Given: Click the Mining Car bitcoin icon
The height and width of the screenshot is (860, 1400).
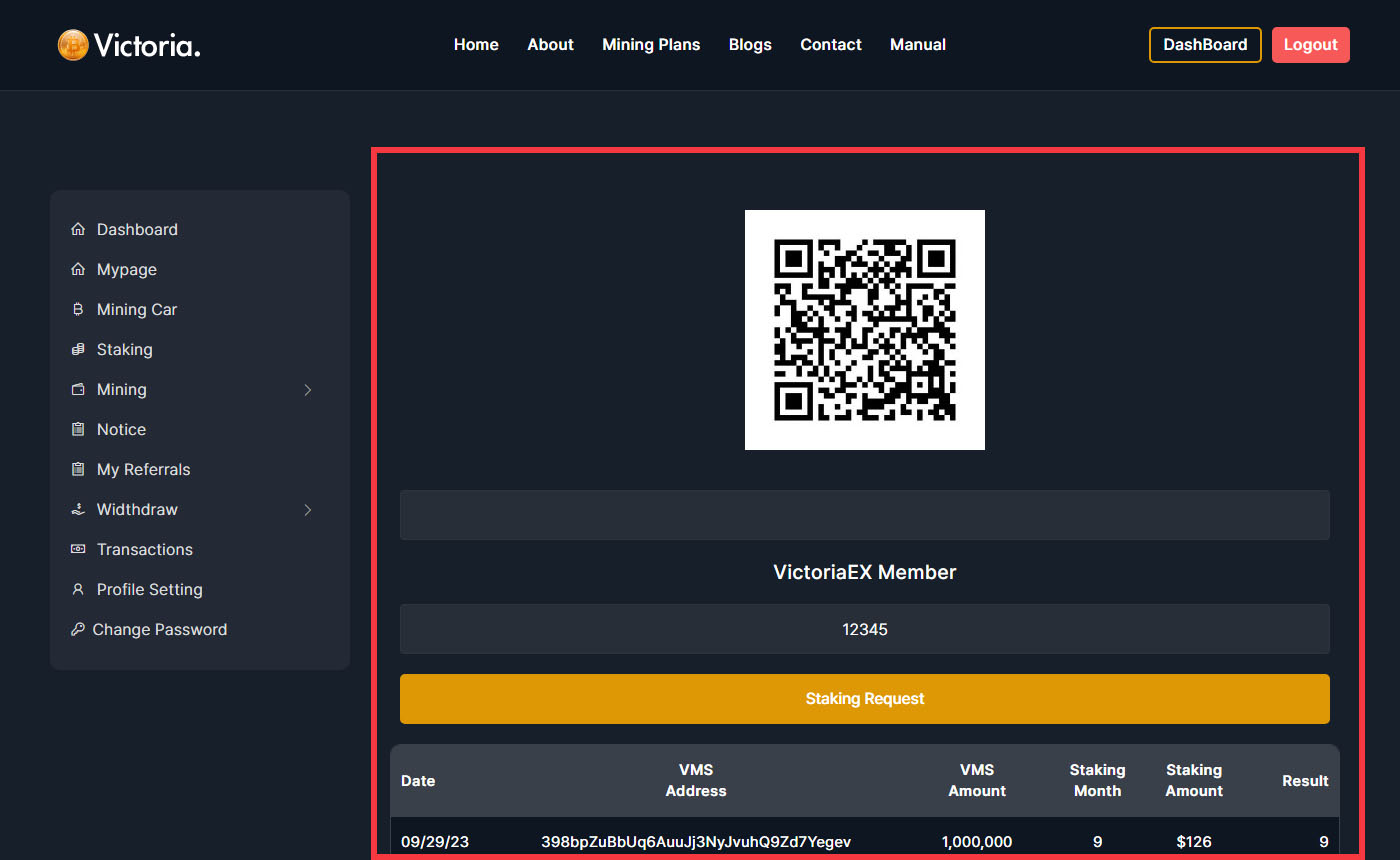Looking at the screenshot, I should click(78, 310).
